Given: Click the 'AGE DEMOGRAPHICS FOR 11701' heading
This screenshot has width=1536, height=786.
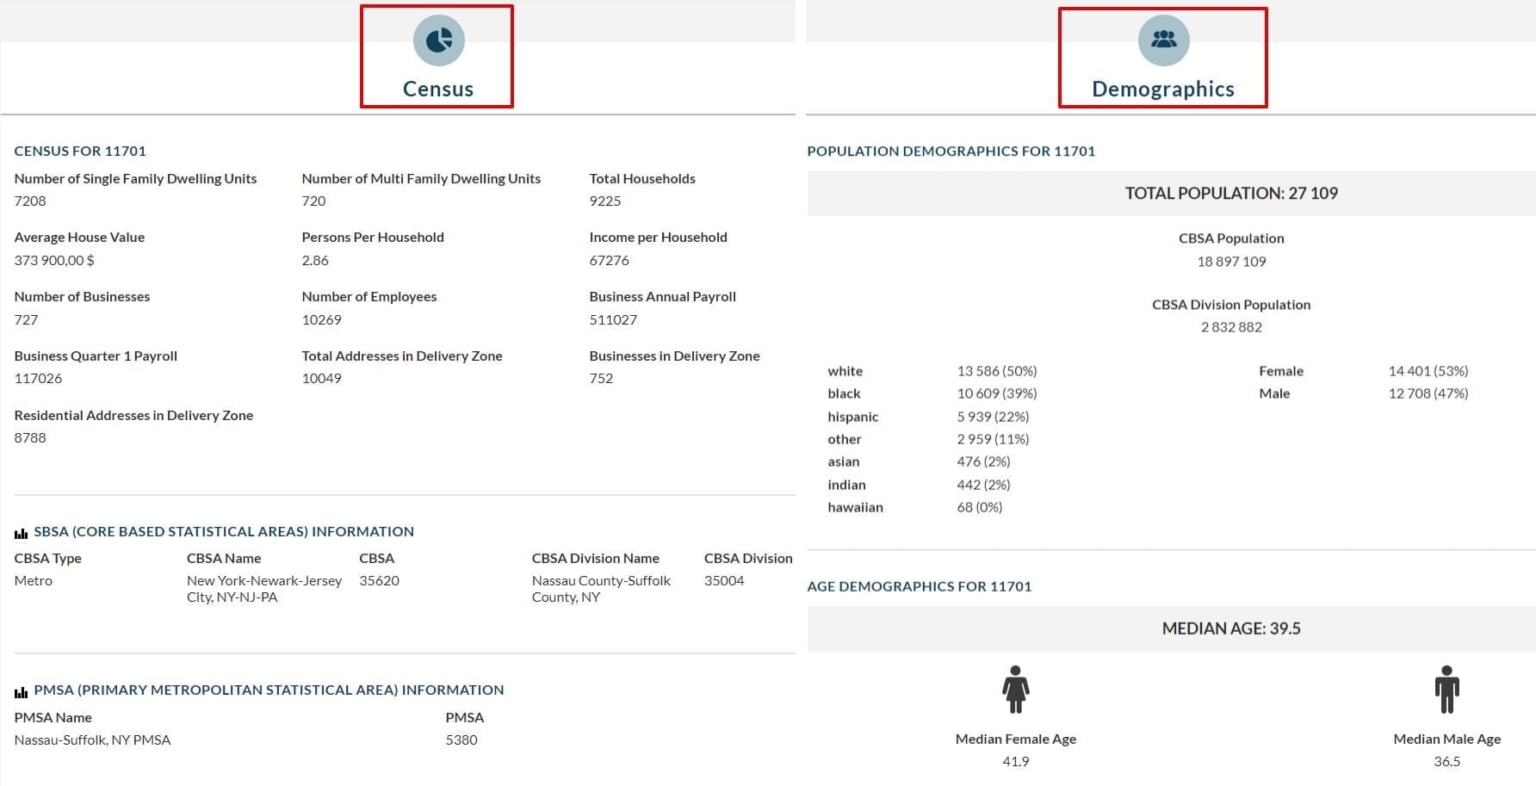Looking at the screenshot, I should pos(919,586).
